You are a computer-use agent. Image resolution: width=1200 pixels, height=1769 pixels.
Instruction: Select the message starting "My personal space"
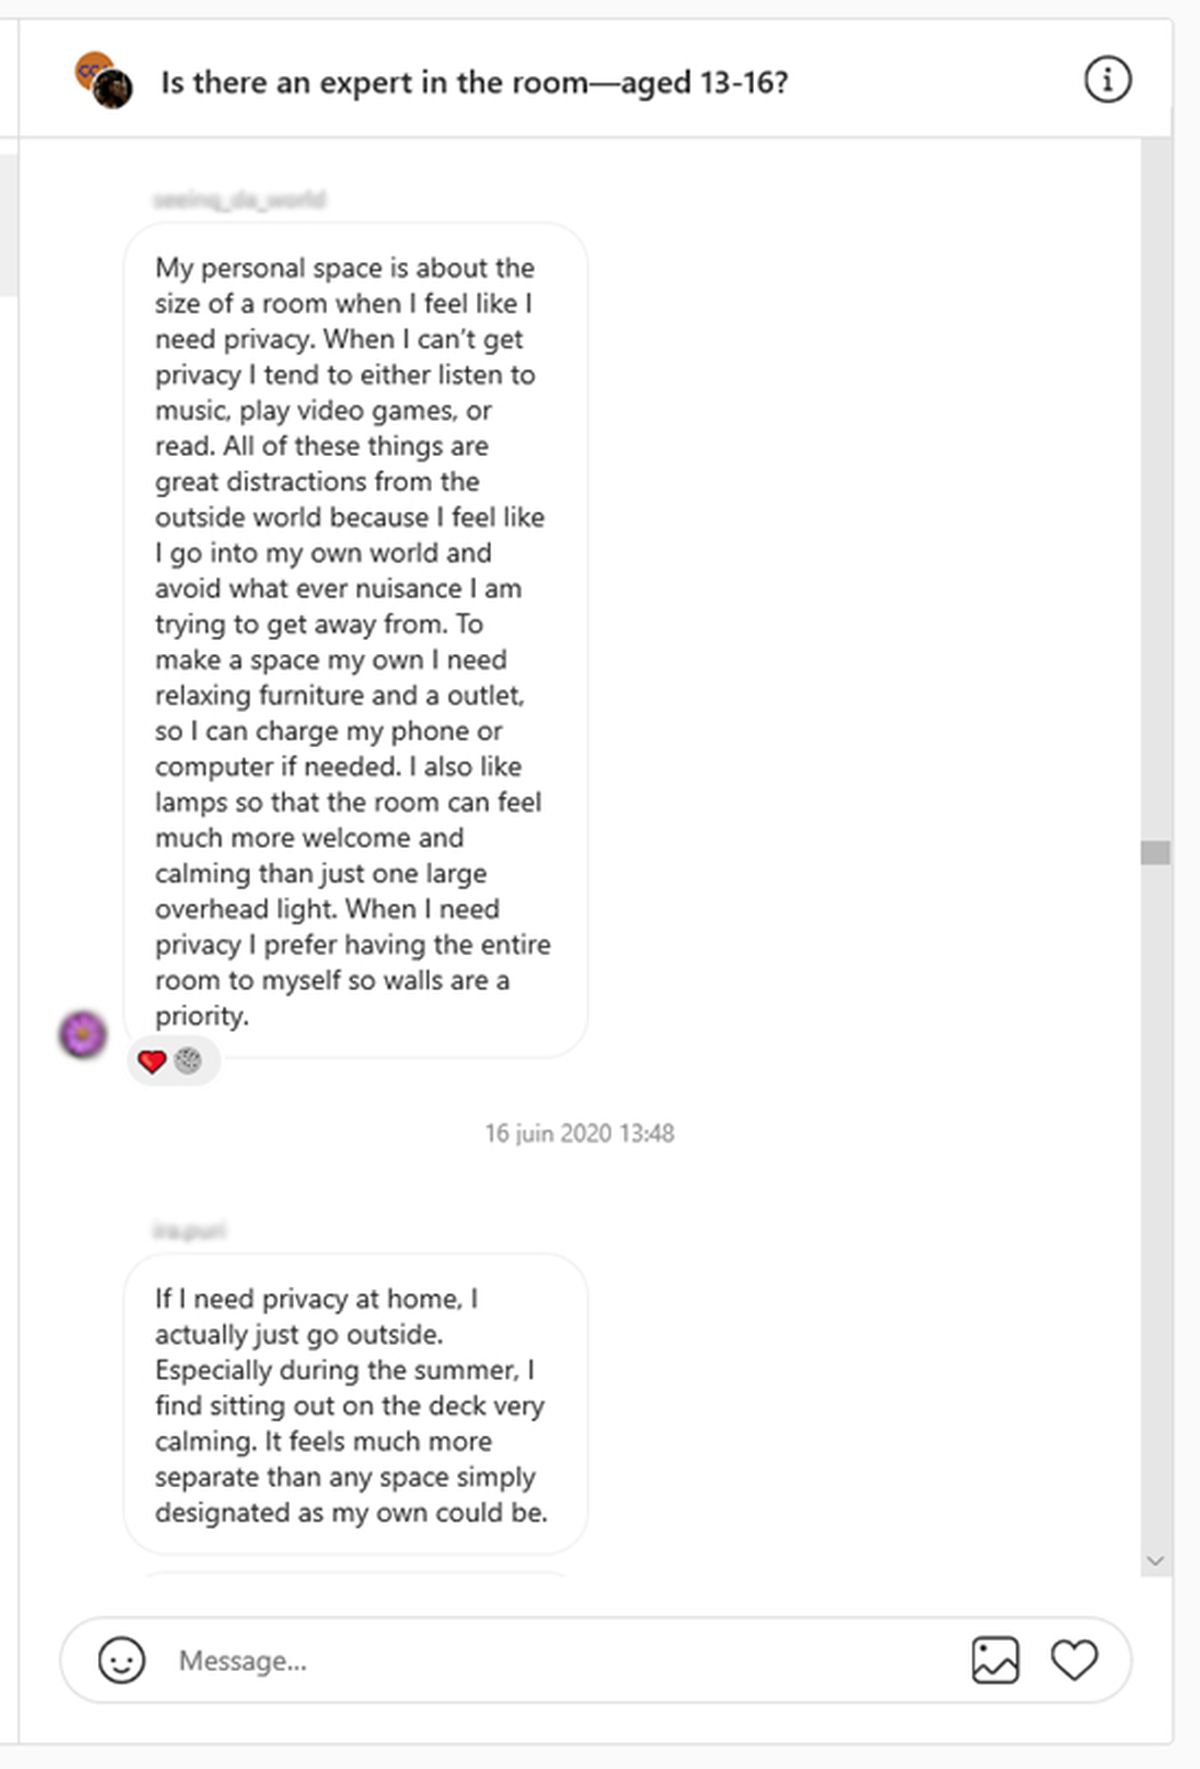click(x=355, y=640)
